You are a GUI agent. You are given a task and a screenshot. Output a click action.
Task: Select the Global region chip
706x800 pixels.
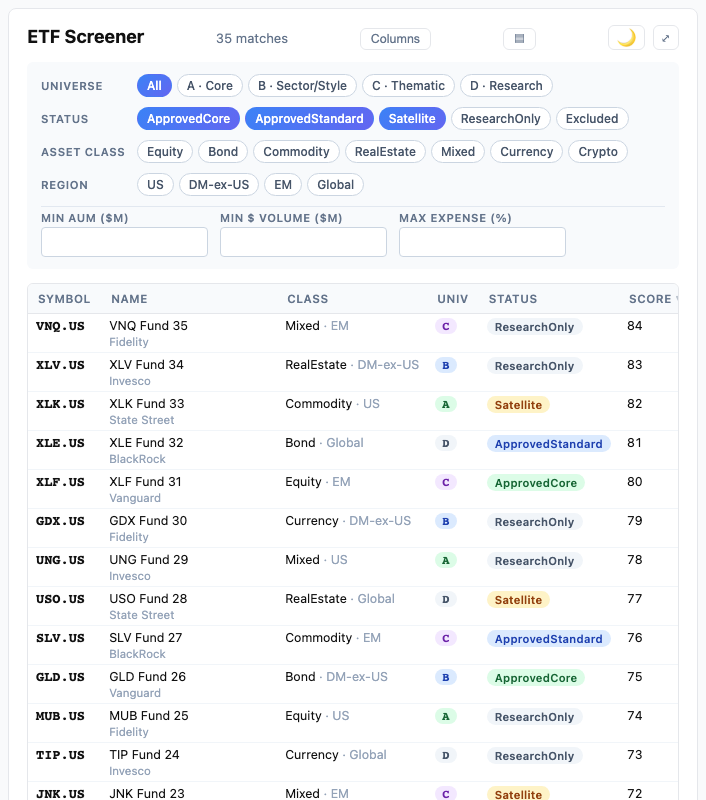335,185
